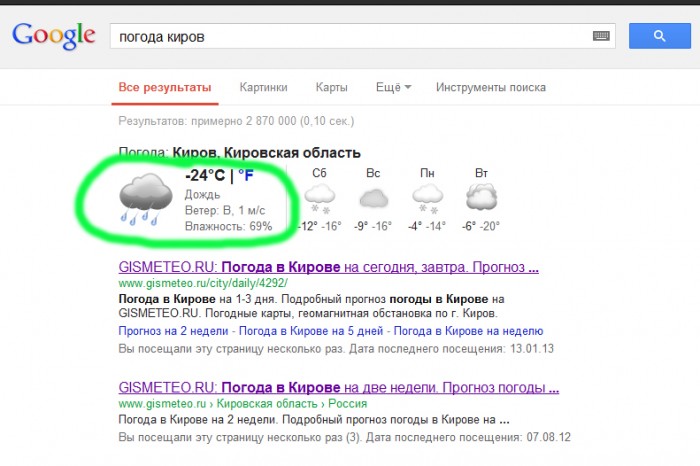Click the rain cloud current weather icon
The height and width of the screenshot is (466, 700).
pyautogui.click(x=146, y=199)
